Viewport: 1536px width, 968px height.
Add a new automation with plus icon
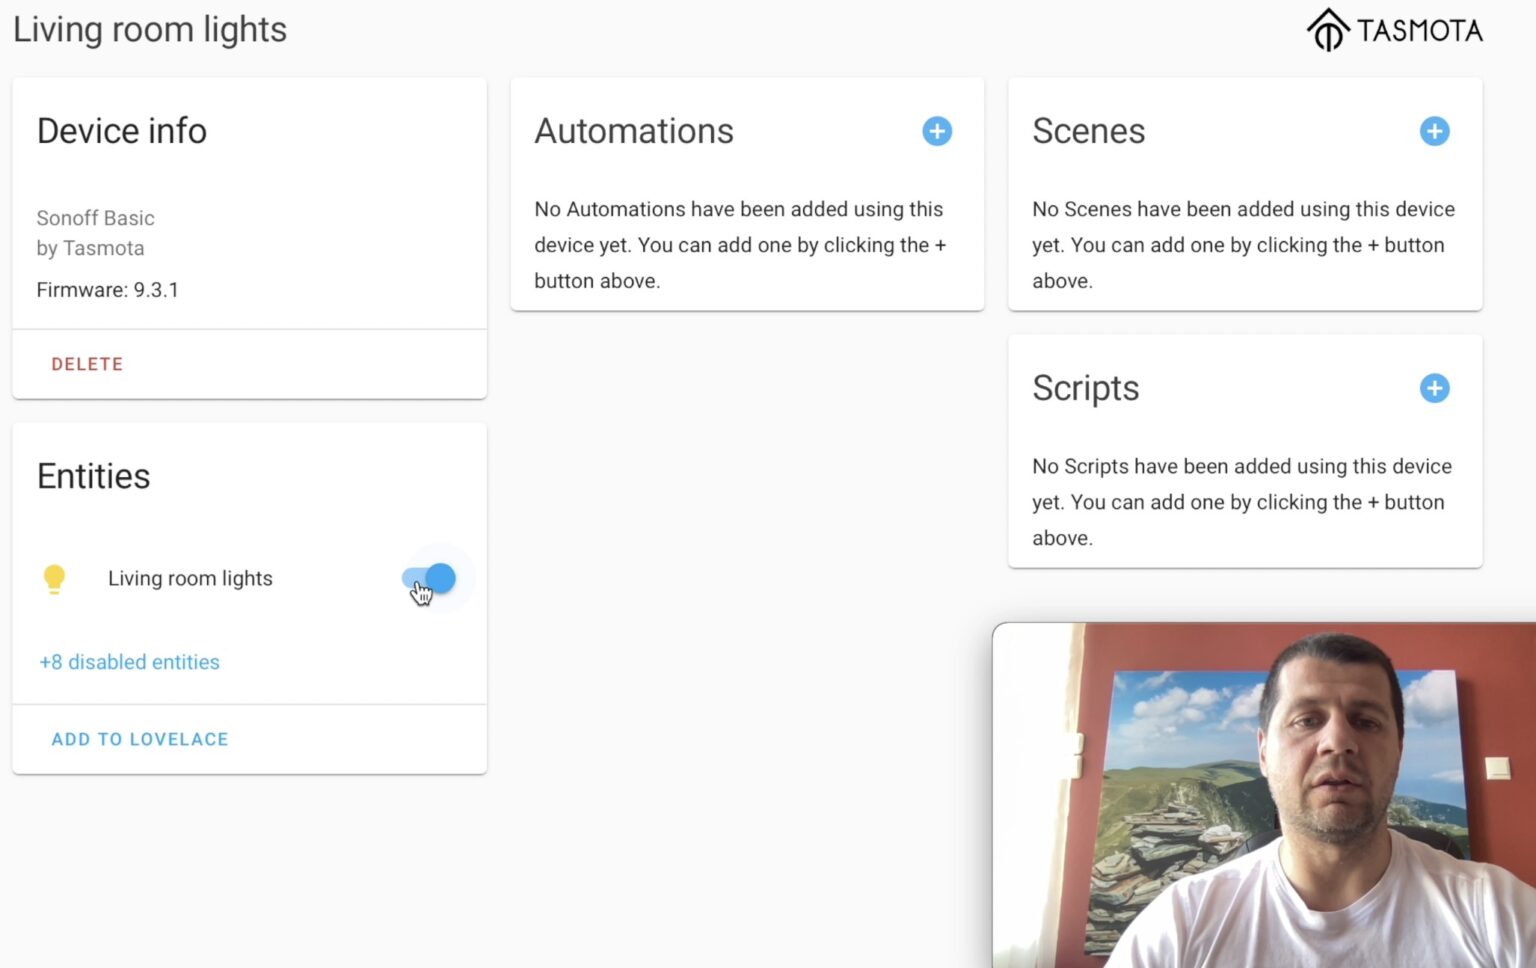coord(936,131)
